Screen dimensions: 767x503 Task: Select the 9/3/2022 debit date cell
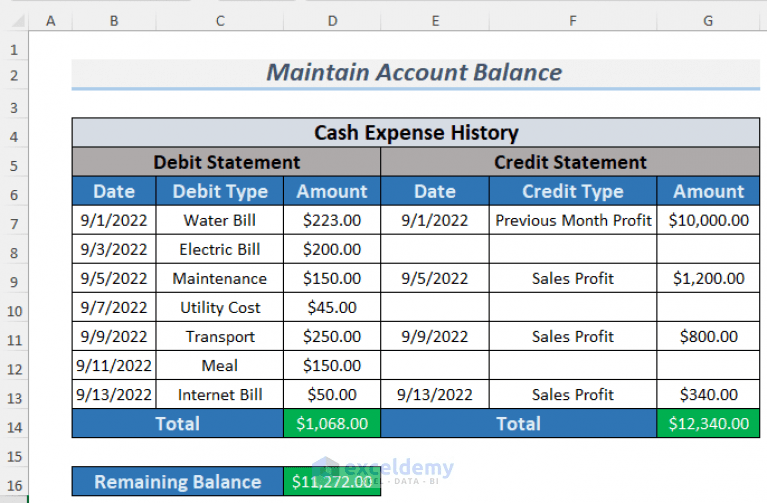114,249
